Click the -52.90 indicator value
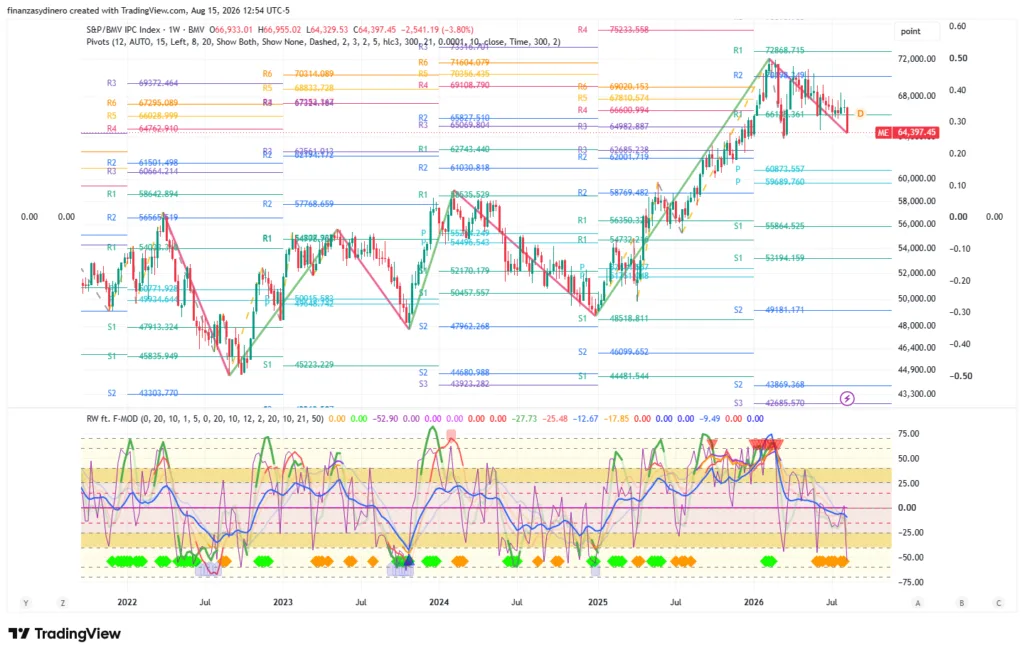This screenshot has width=1024, height=655. 385,419
